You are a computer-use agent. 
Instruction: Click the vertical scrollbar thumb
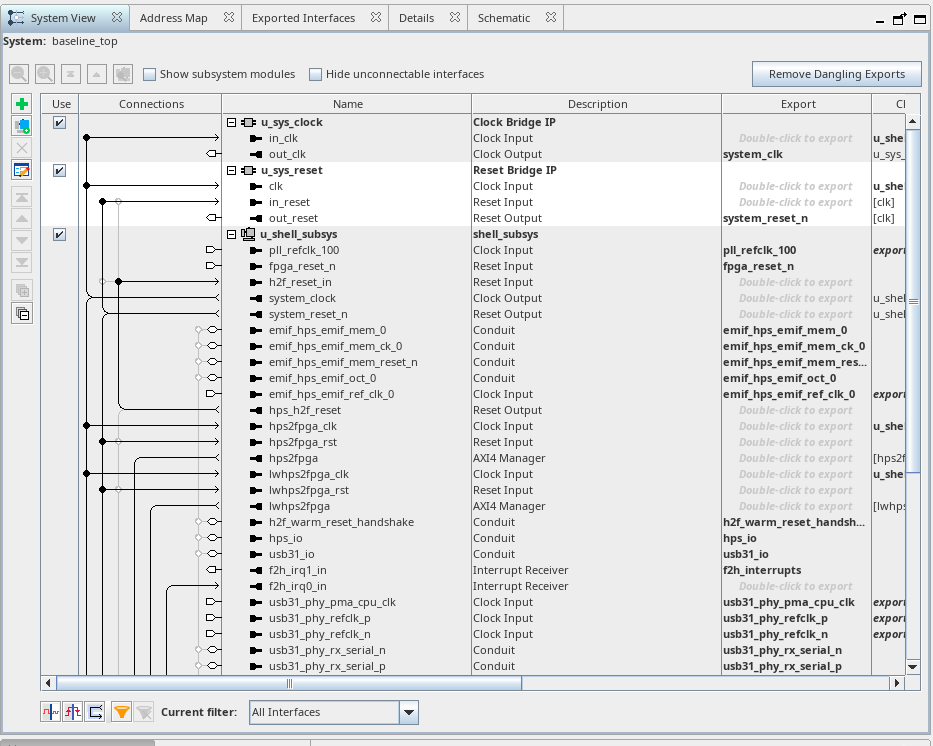(x=913, y=300)
